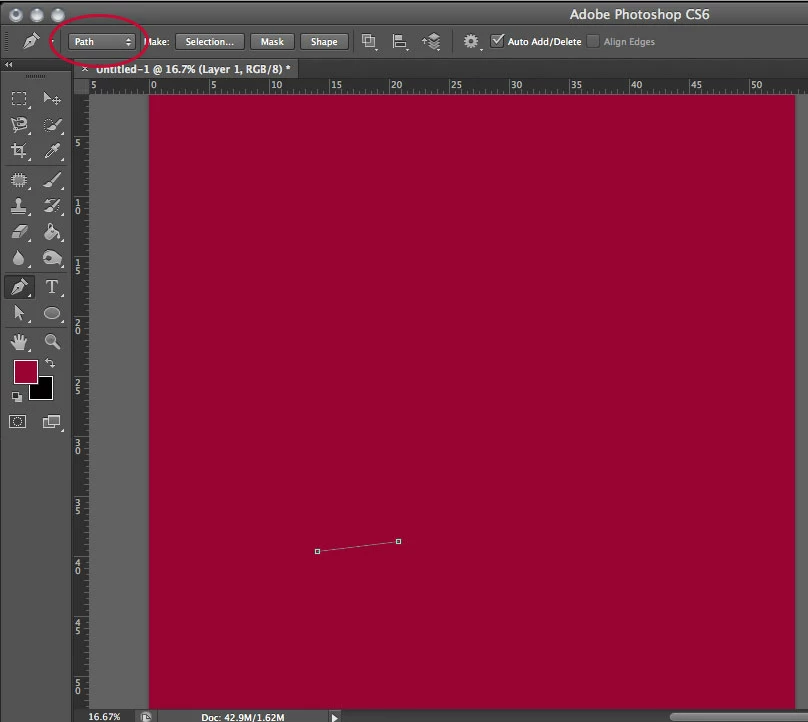
Task: Select the Blur tool
Action: [19, 258]
